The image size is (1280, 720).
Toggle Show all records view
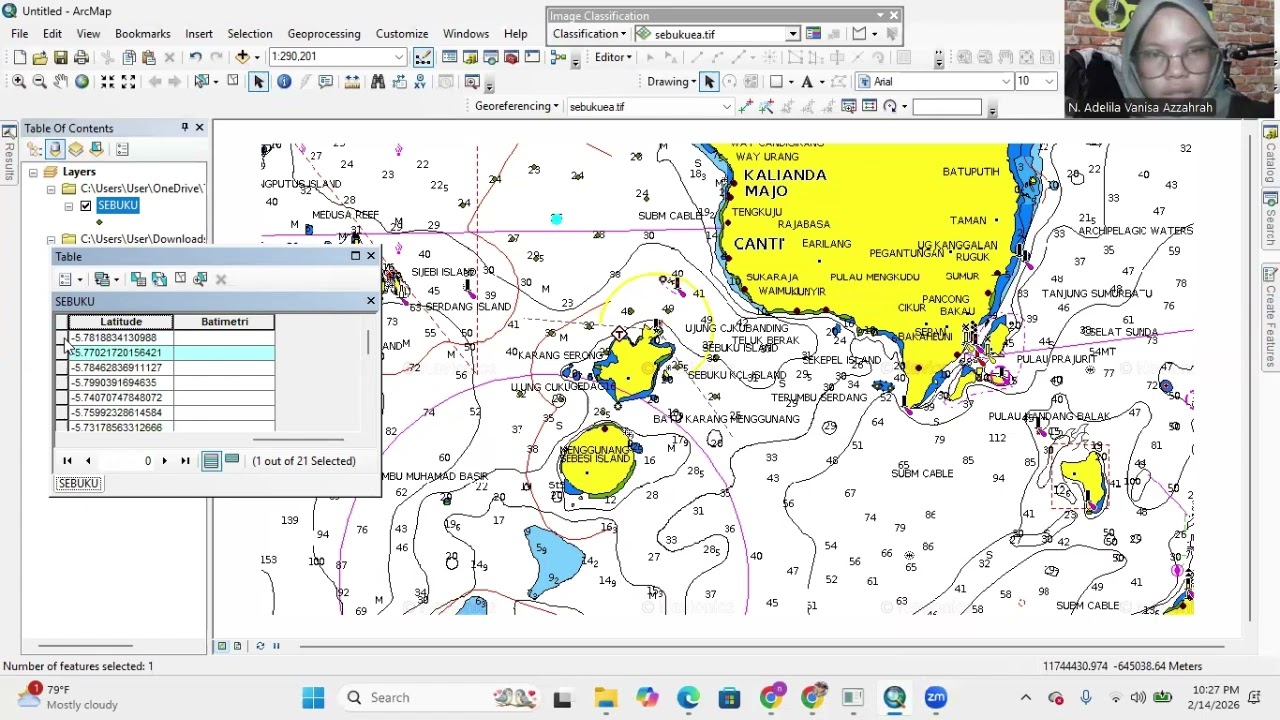coord(211,461)
